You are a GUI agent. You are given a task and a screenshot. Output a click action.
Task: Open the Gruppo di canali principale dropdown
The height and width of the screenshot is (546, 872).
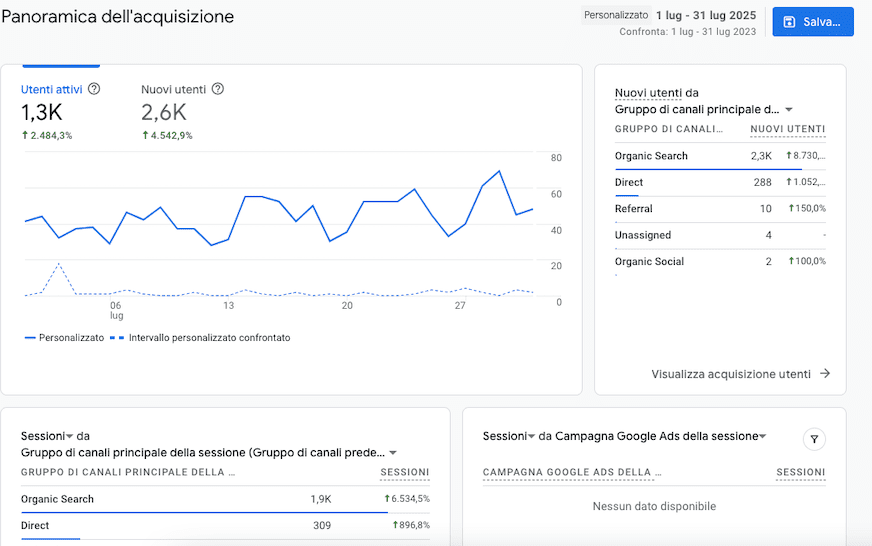(789, 110)
